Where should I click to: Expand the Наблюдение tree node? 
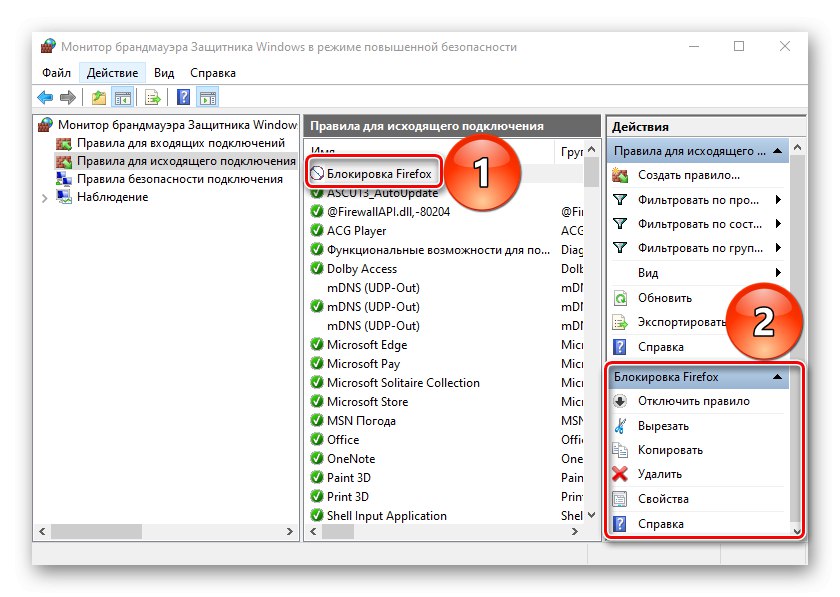[x=44, y=197]
